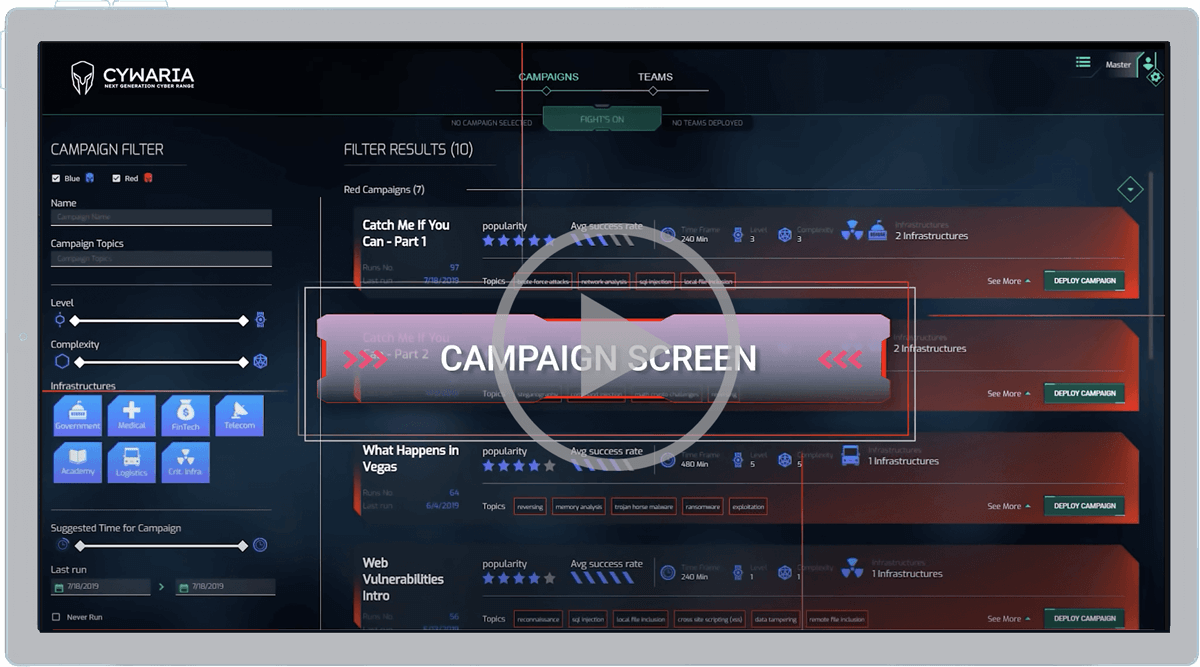Click the trojan horse malware topic tag
The image size is (1200, 667).
click(x=644, y=507)
